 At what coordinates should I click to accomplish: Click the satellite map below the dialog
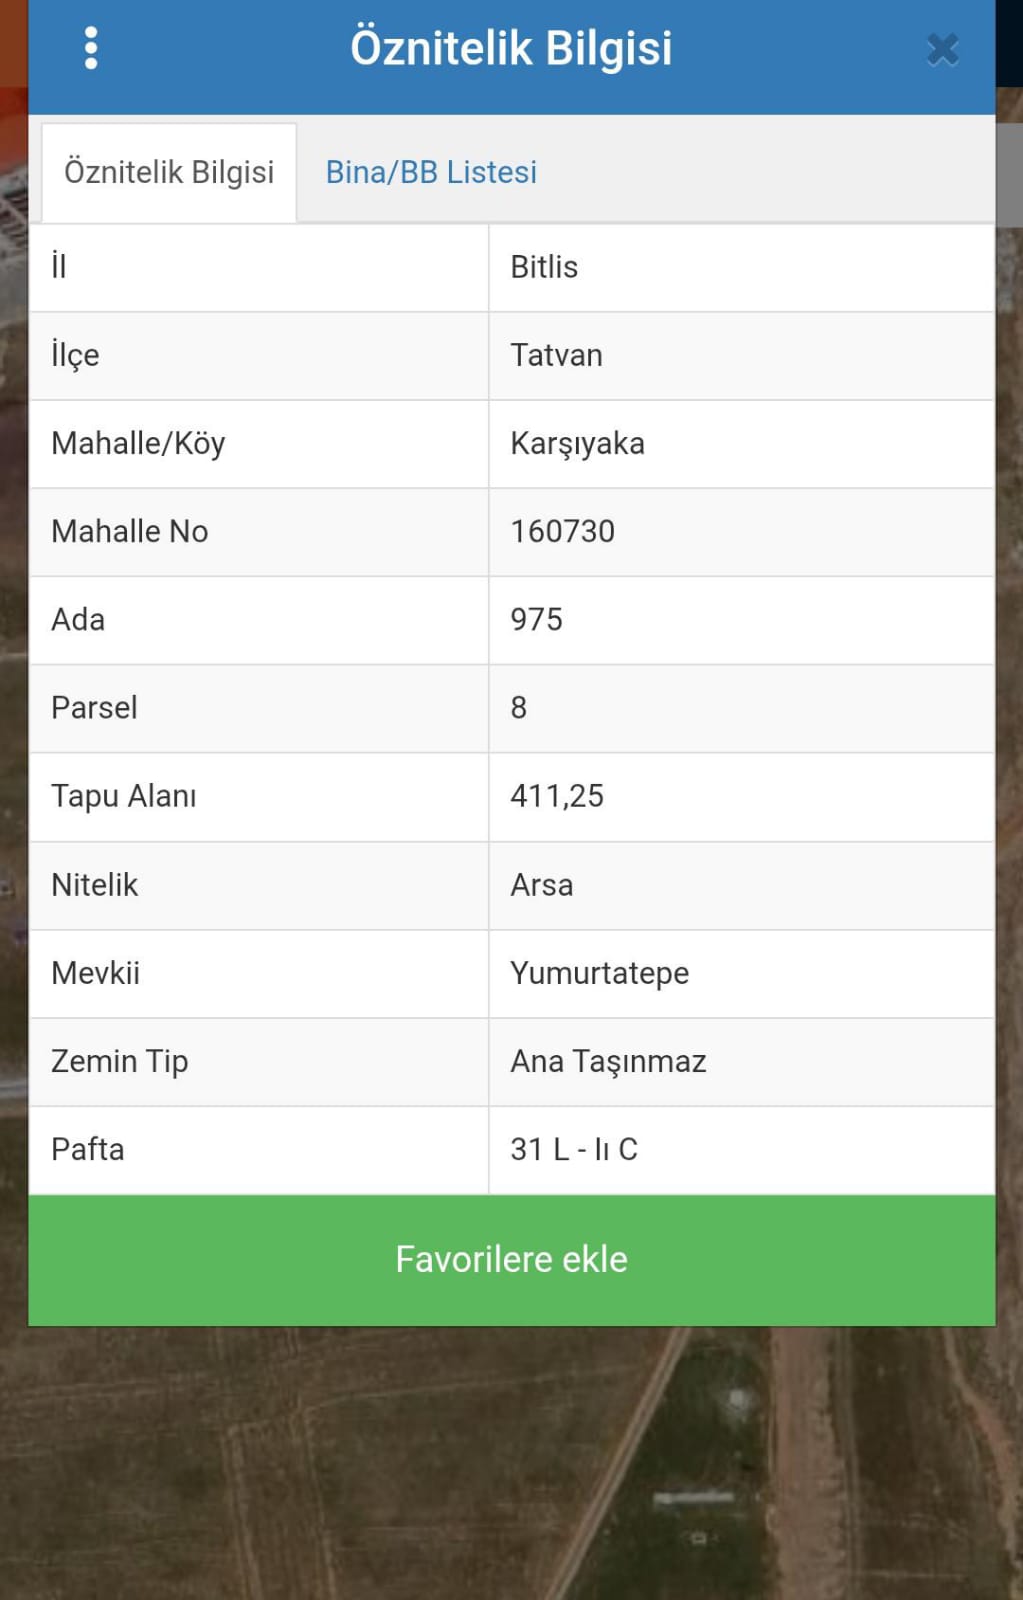click(x=512, y=1463)
